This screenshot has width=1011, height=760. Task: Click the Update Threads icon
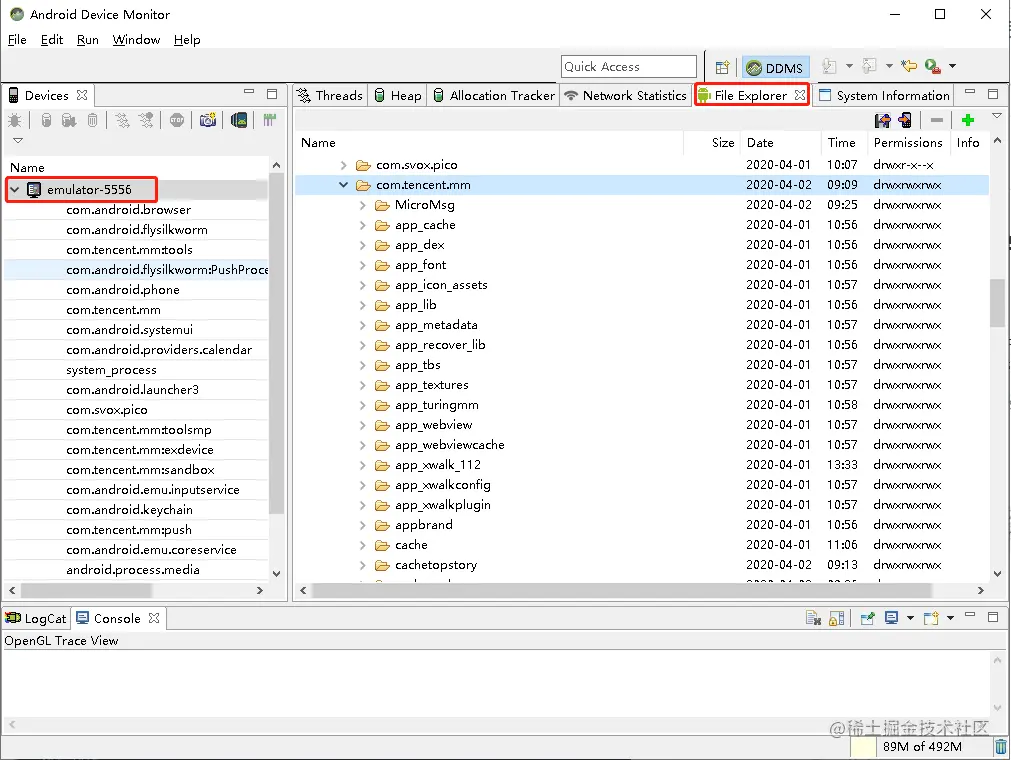123,120
